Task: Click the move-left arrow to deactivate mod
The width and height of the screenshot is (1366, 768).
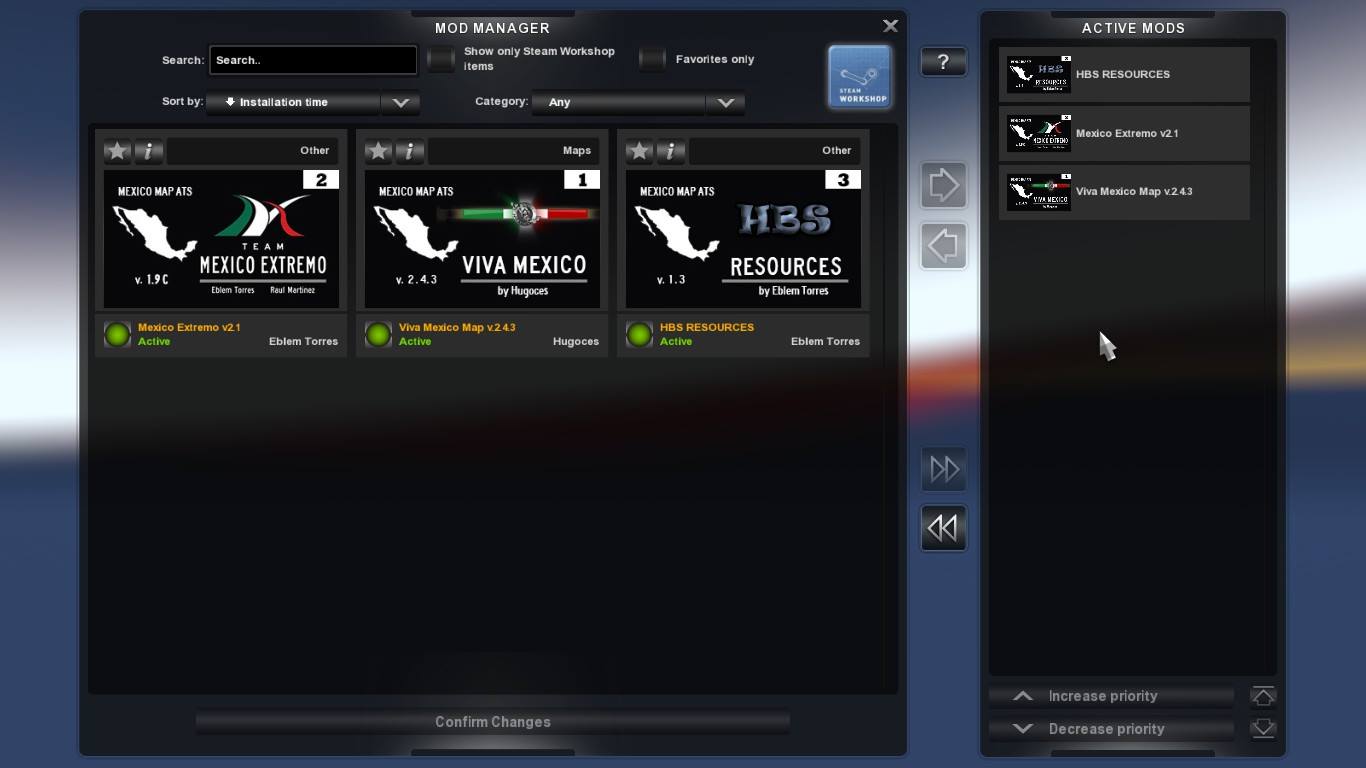Action: tap(944, 246)
